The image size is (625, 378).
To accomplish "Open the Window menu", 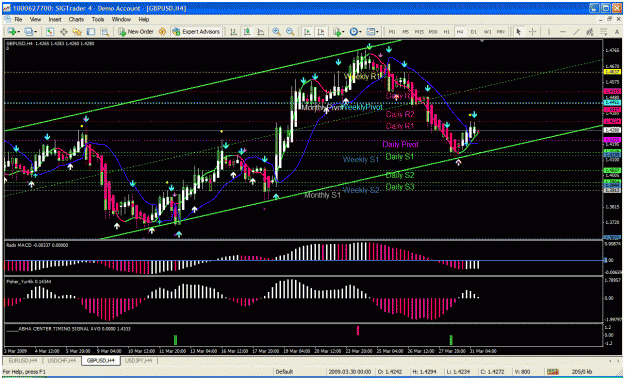I will pyautogui.click(x=121, y=19).
